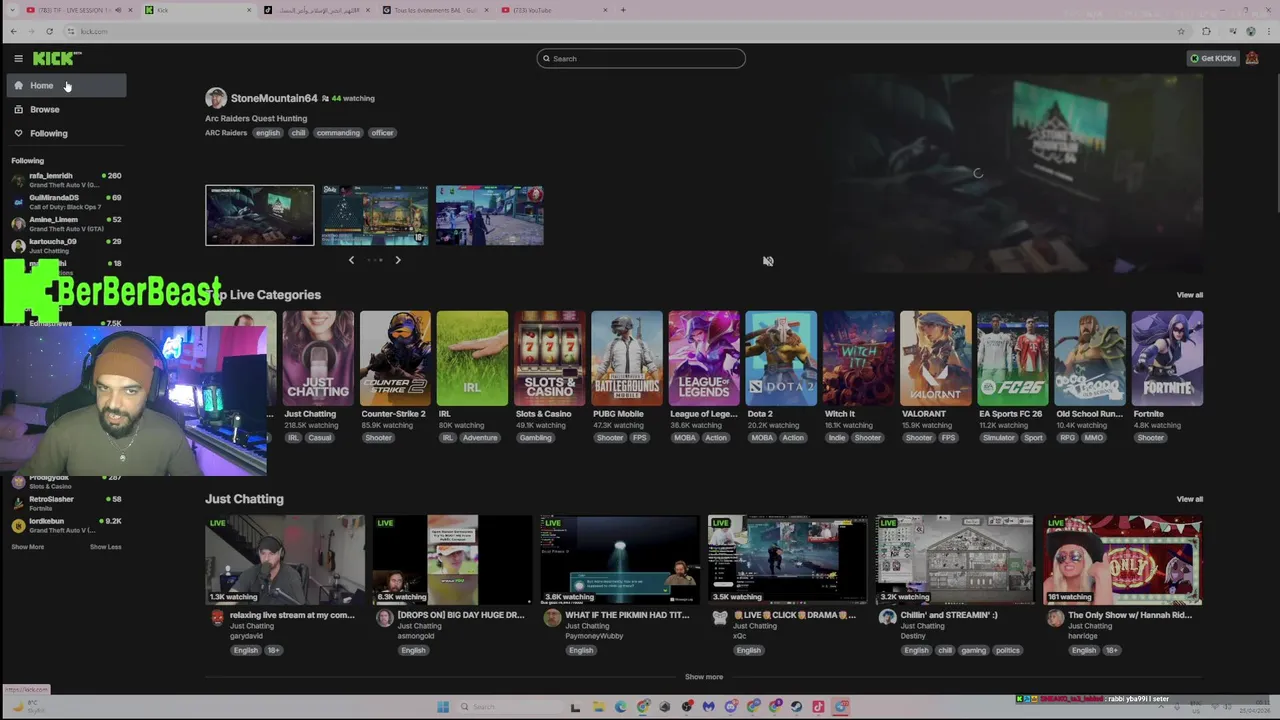Go to Home in the sidebar

[x=67, y=86]
